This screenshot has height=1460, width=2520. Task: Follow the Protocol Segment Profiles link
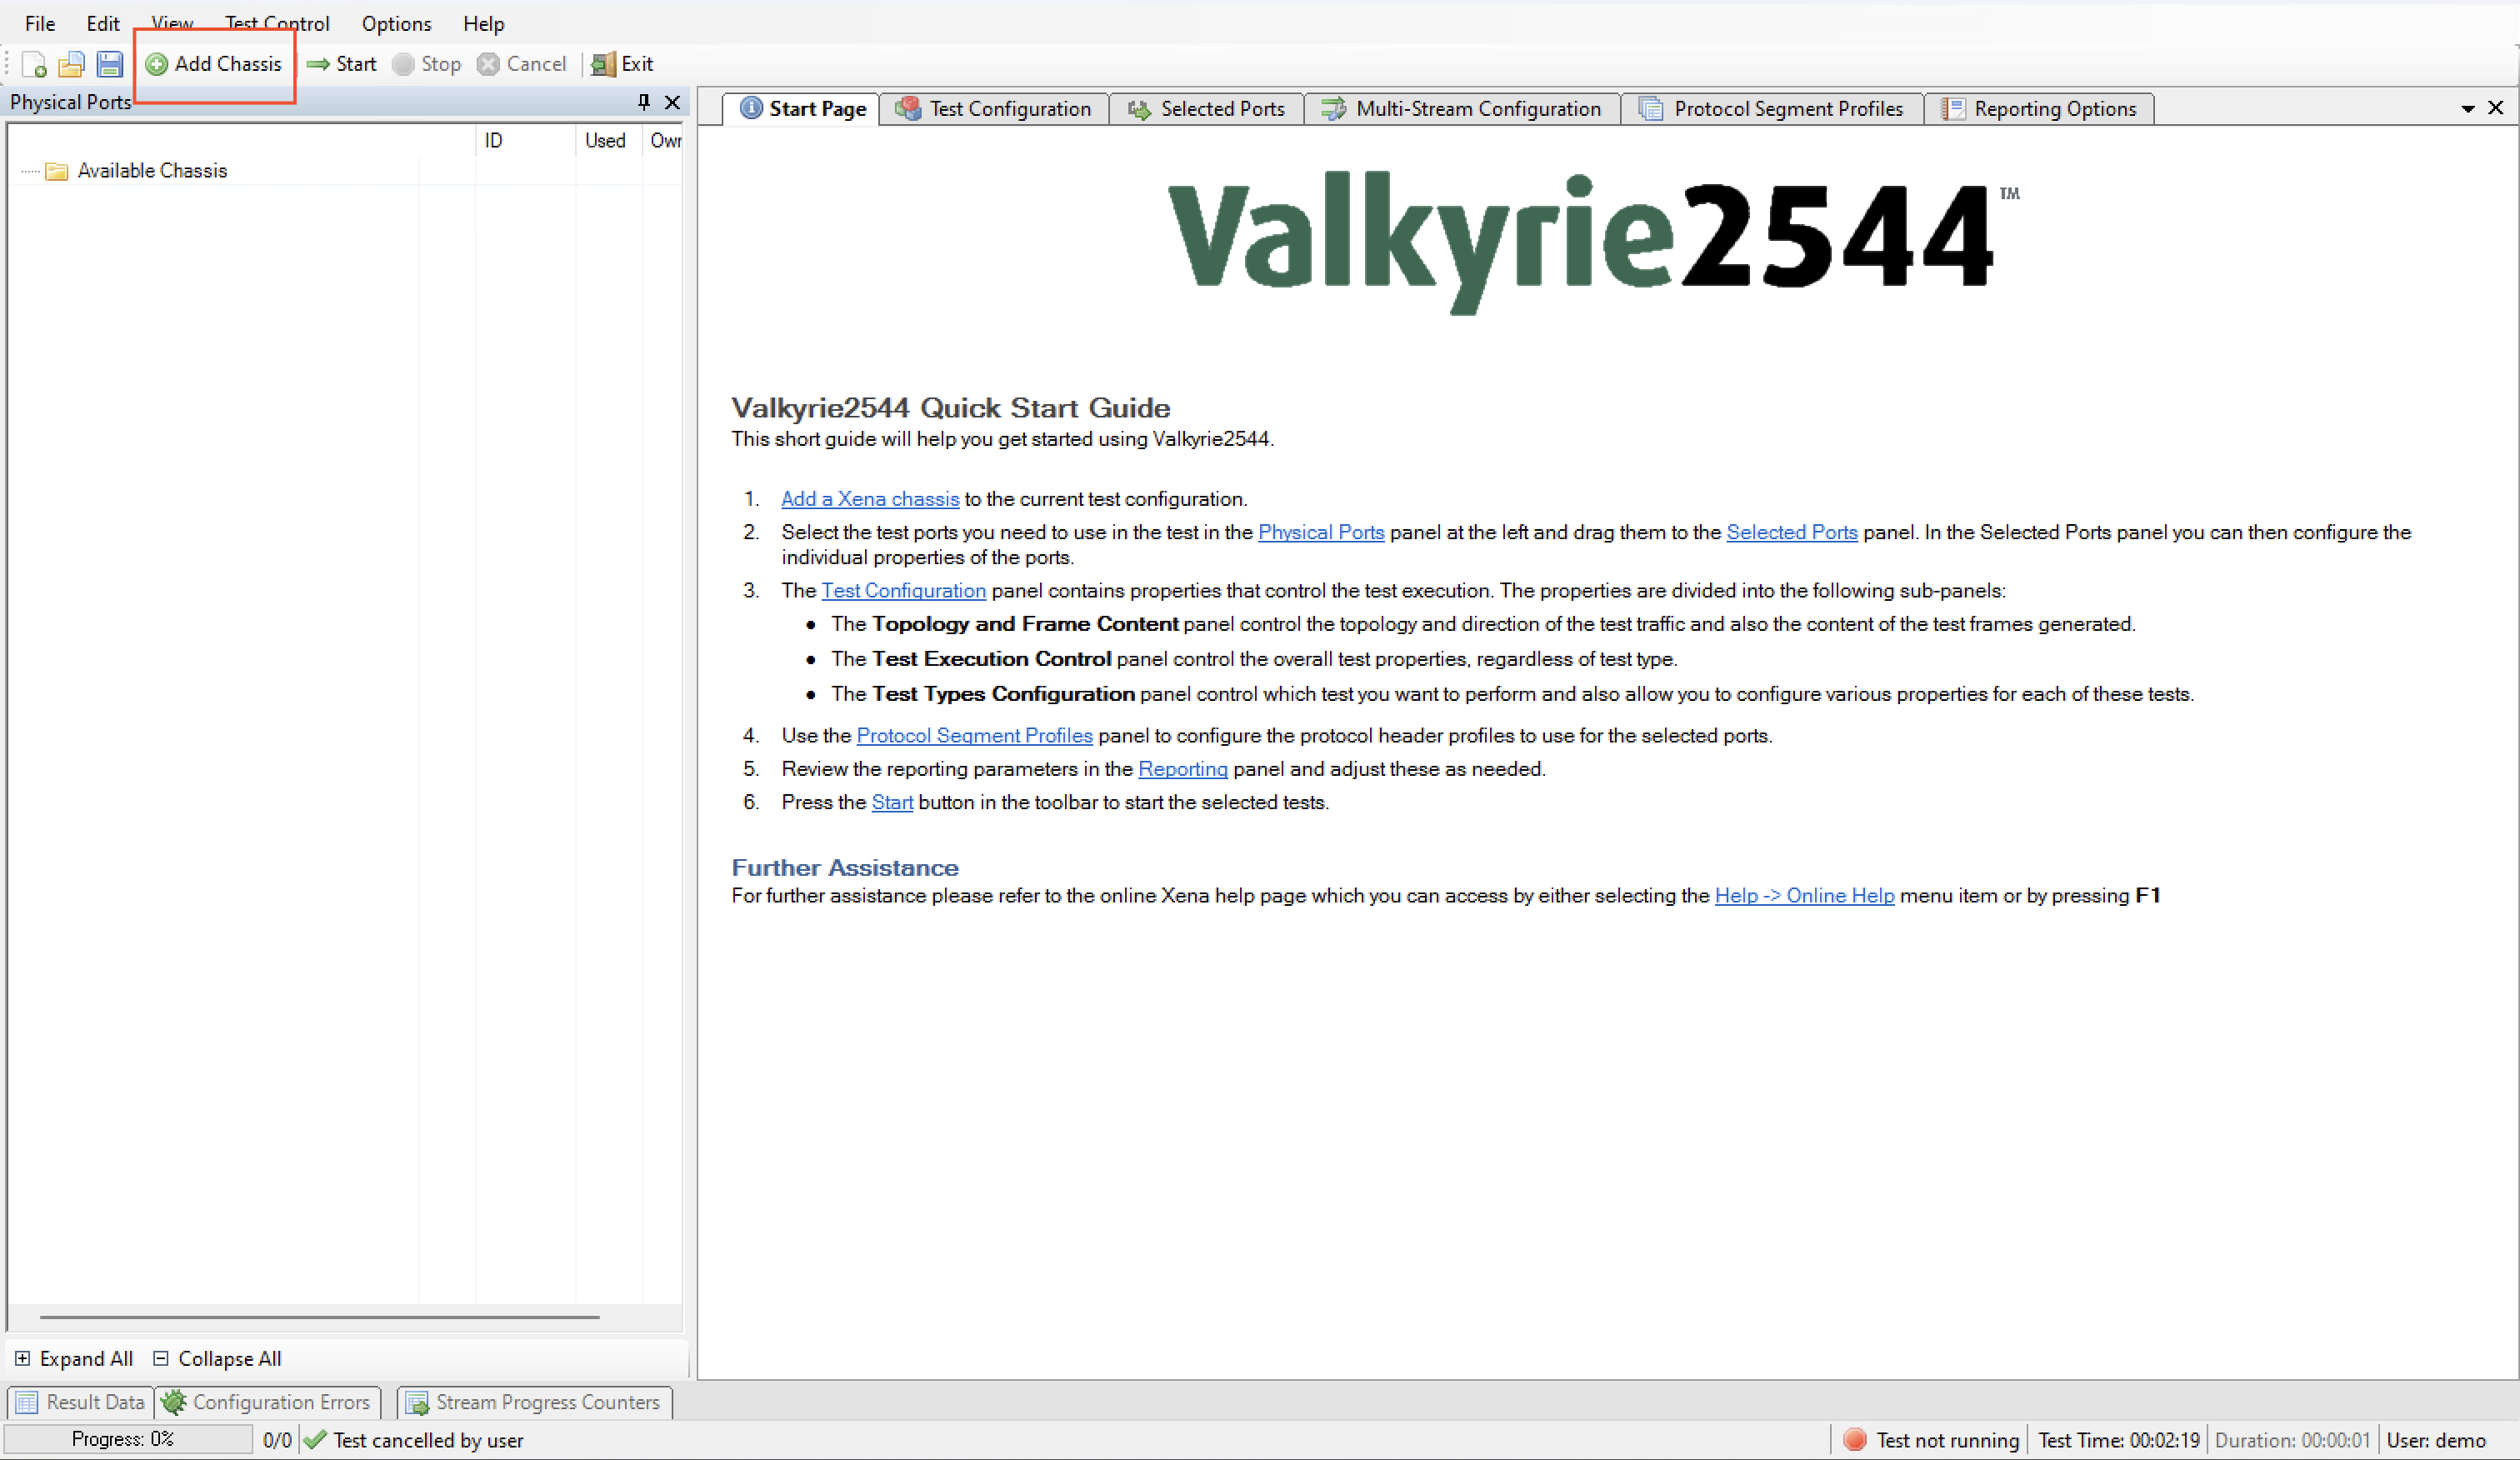(975, 735)
